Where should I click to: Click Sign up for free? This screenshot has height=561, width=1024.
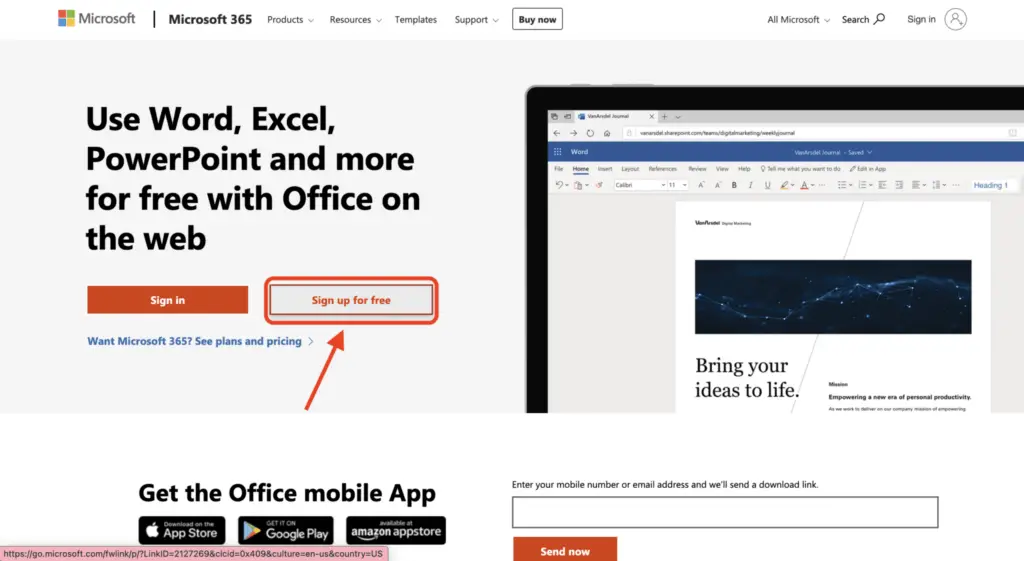point(351,300)
